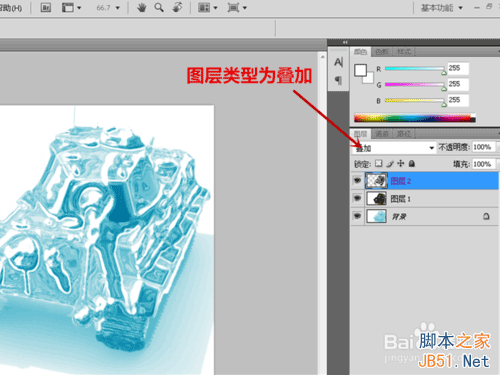Click the G value field showing 255
Image resolution: width=500 pixels, height=375 pixels.
pos(458,84)
